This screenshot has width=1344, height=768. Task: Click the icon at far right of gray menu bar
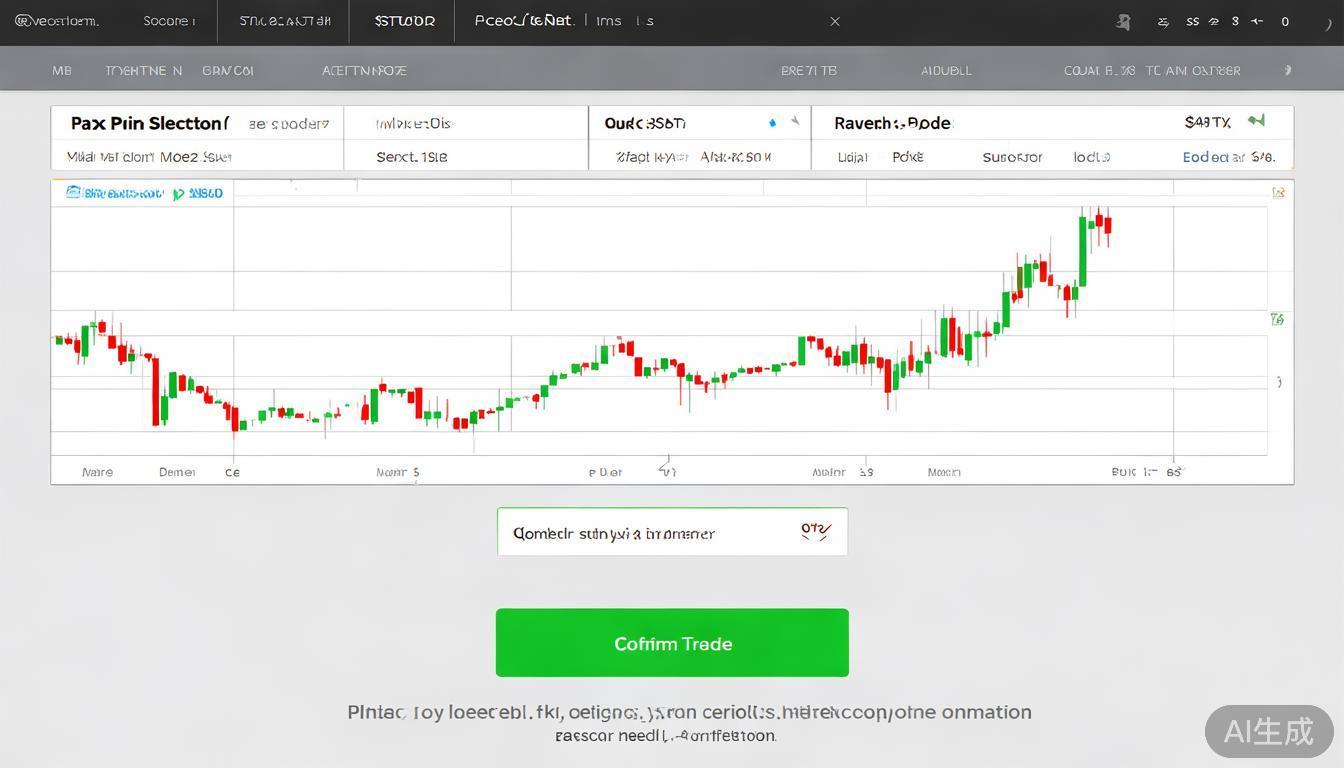coord(1287,70)
